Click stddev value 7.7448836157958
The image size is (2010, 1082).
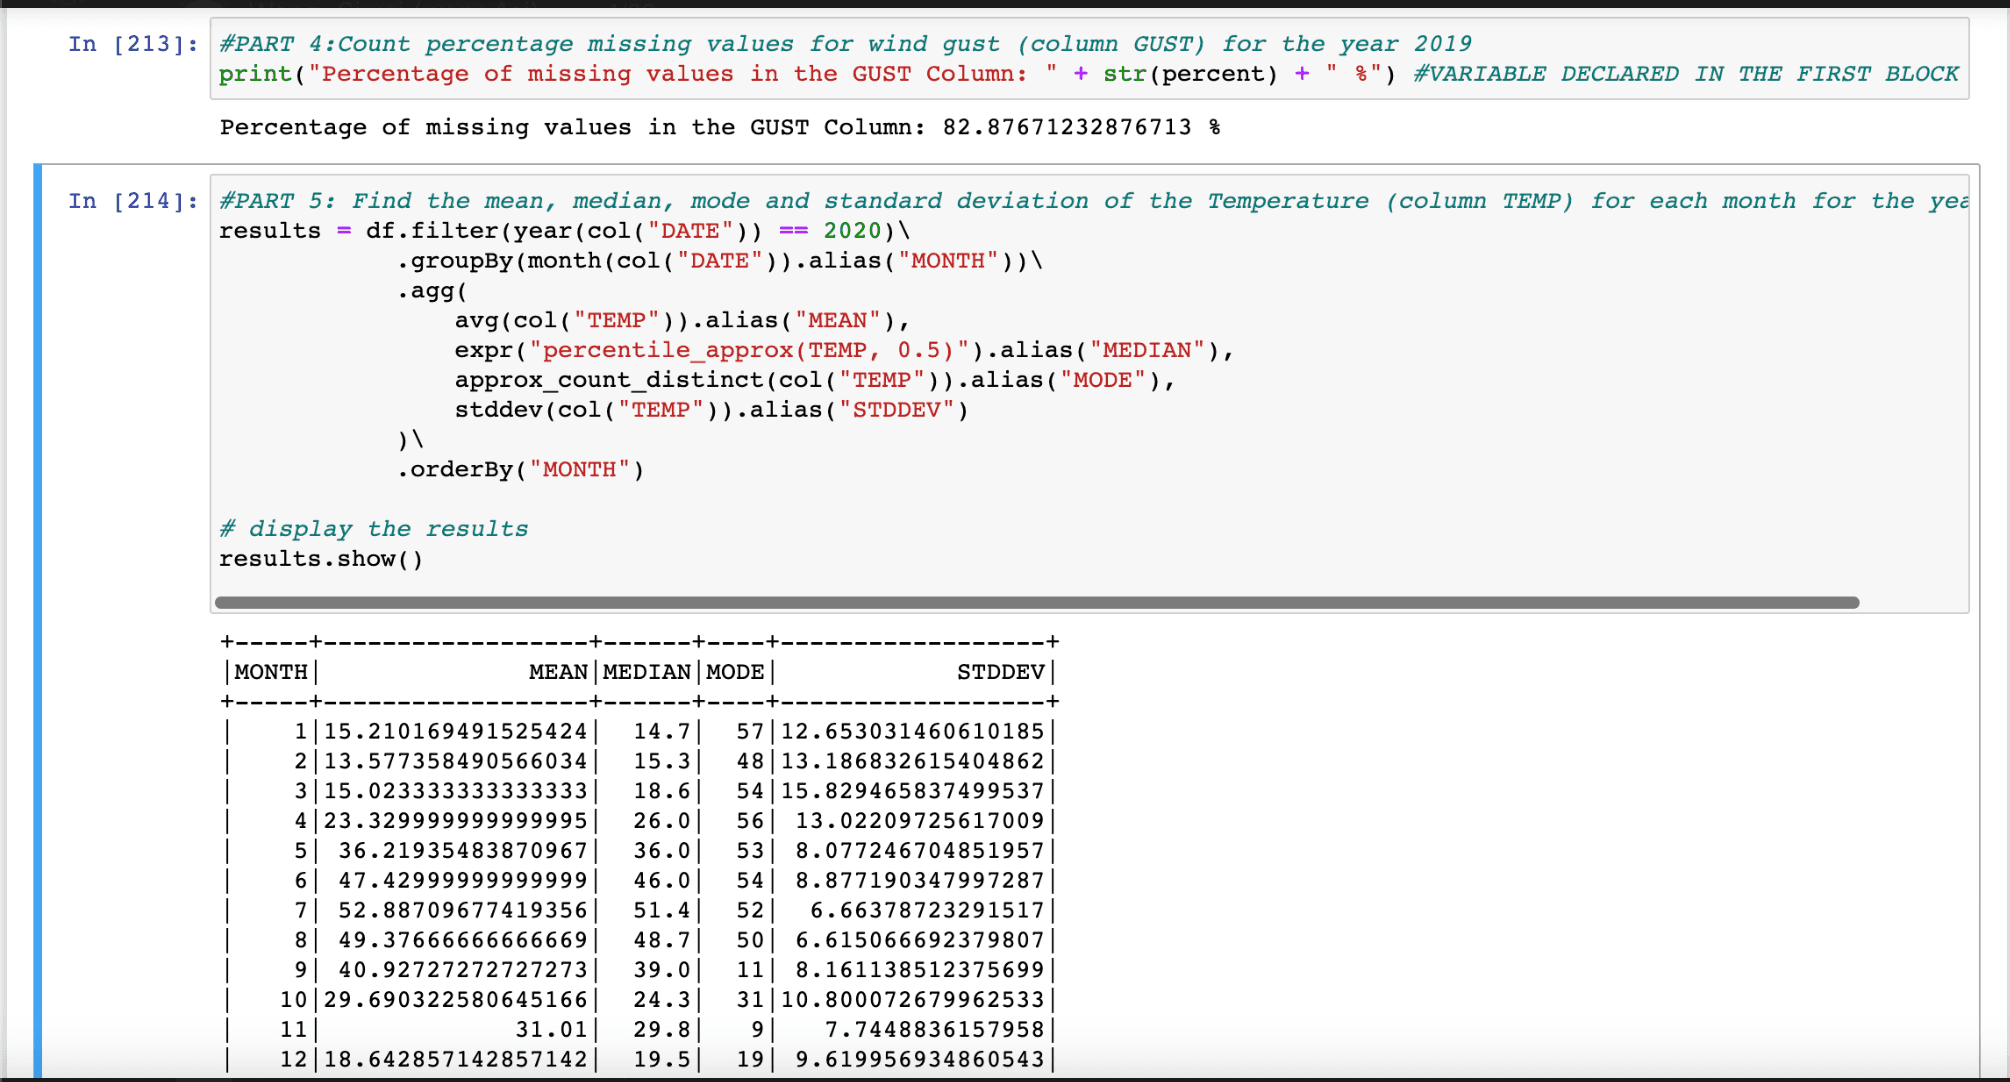click(935, 1030)
